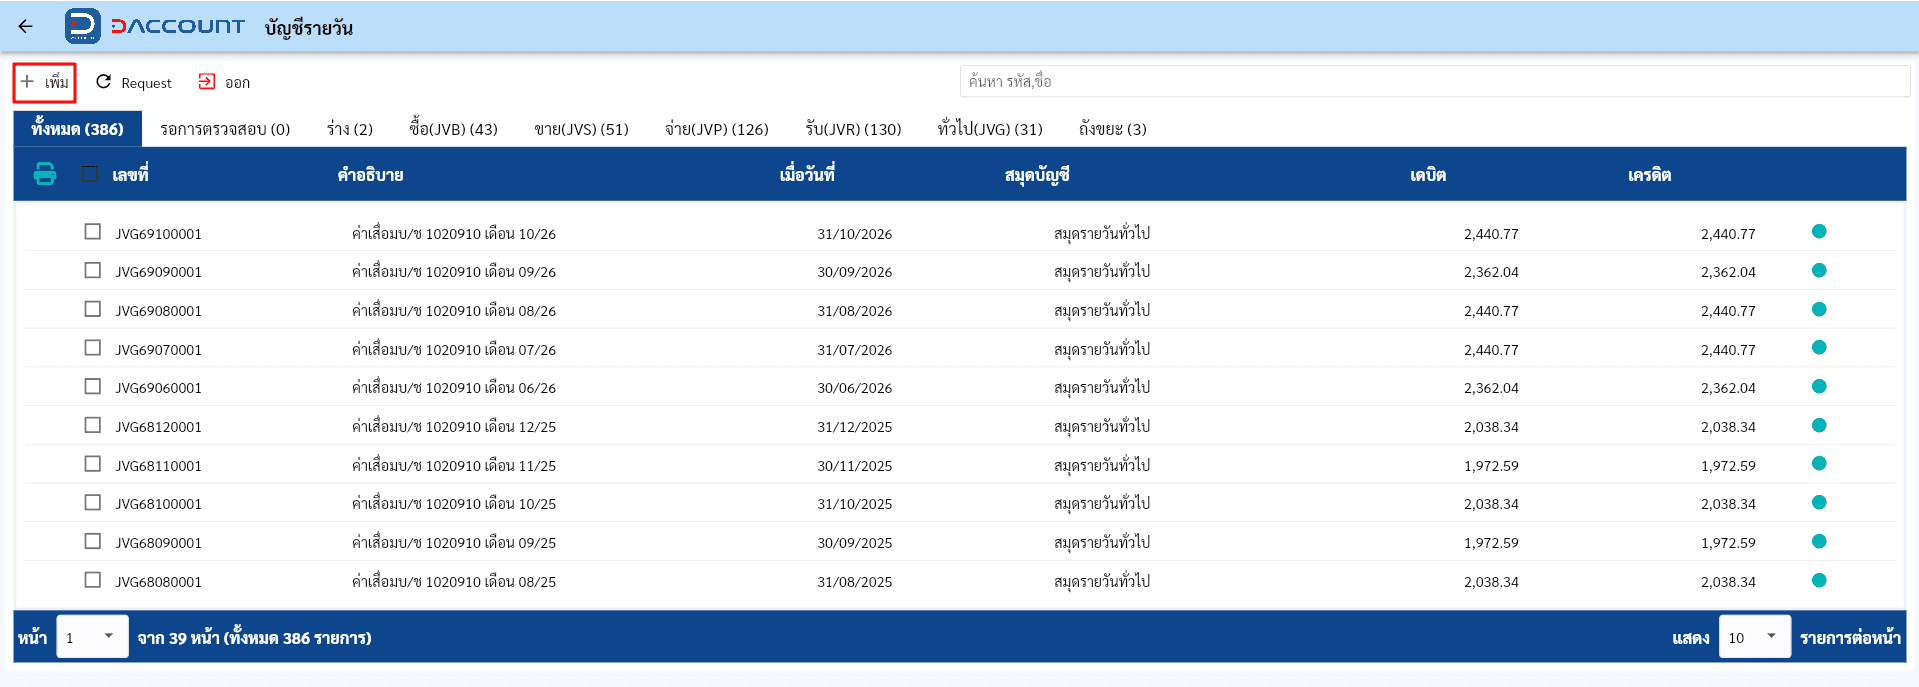Viewport: 1919px width, 687px height.
Task: Check the box for JVG68110001
Action: 93,464
